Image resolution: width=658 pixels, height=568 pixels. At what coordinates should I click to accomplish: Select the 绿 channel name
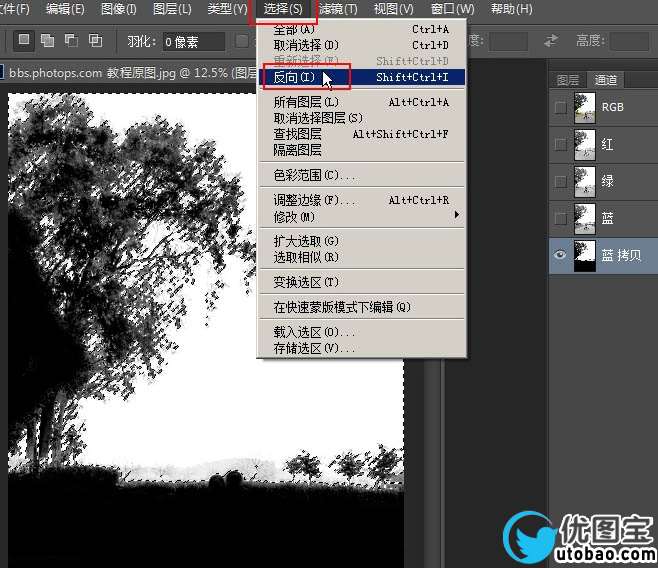tap(607, 181)
